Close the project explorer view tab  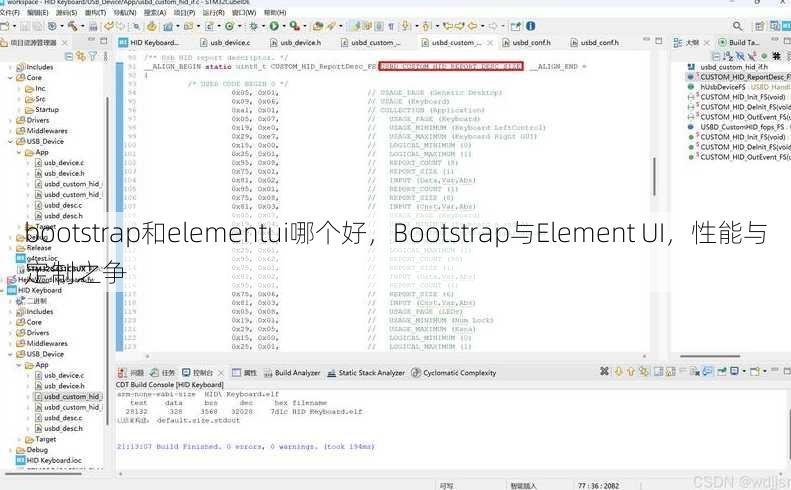[65, 43]
